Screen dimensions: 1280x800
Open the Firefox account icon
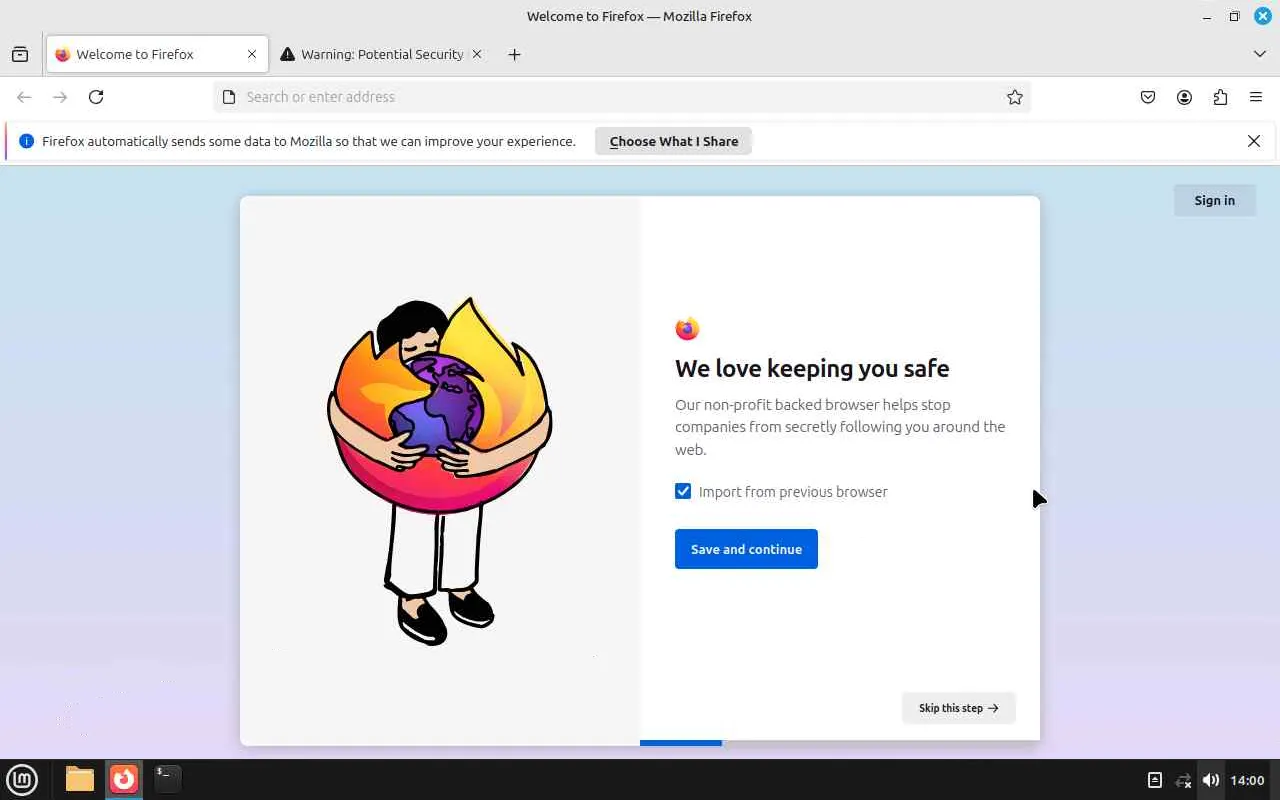pos(1184,97)
